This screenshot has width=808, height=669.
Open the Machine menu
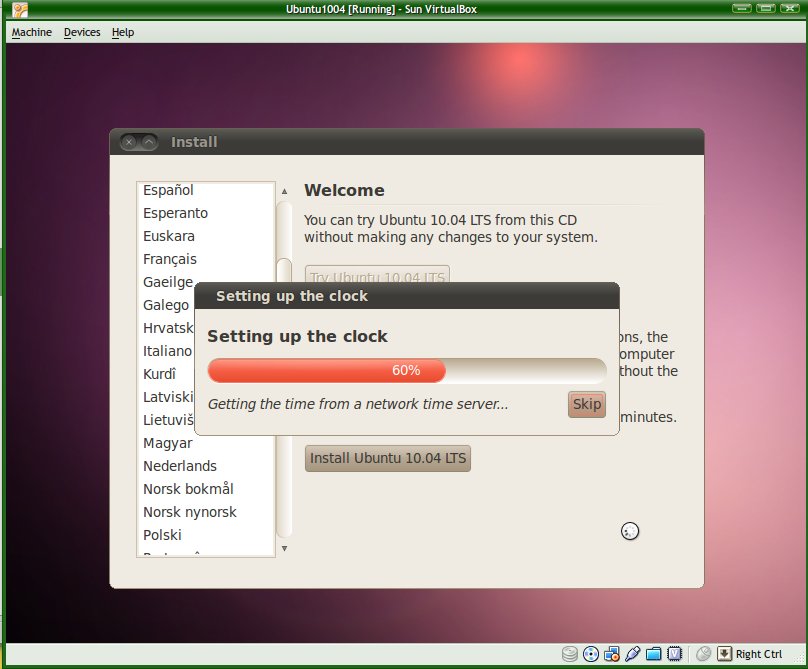31,32
